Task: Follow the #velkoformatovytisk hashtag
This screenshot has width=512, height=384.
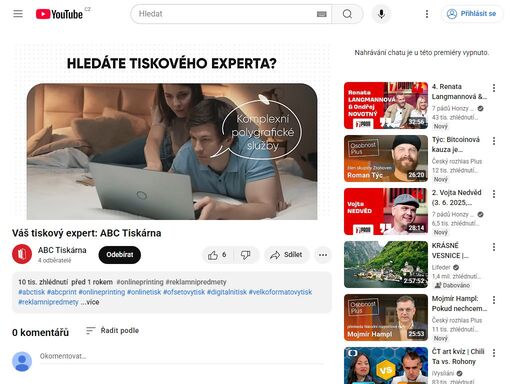Action: 280,292
